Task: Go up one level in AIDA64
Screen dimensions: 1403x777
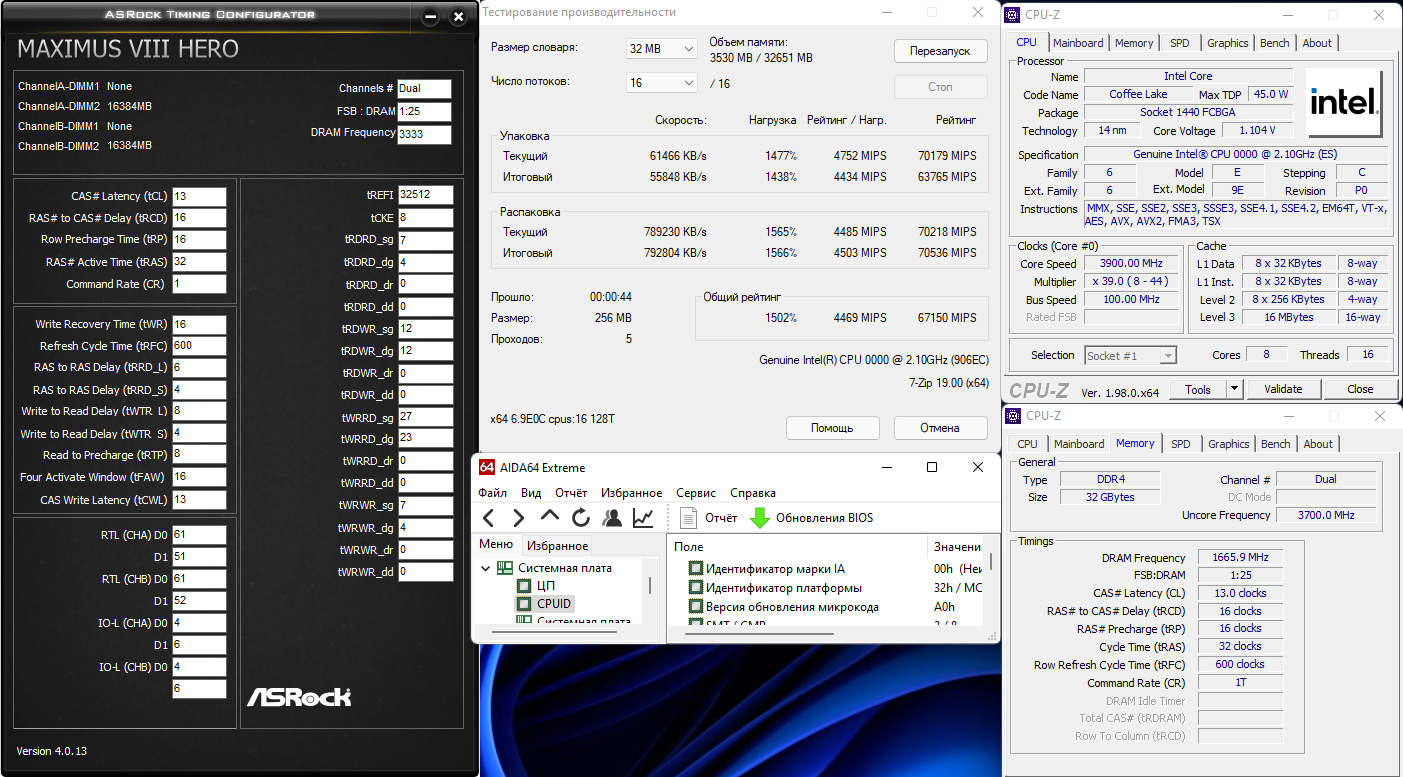Action: (x=550, y=518)
